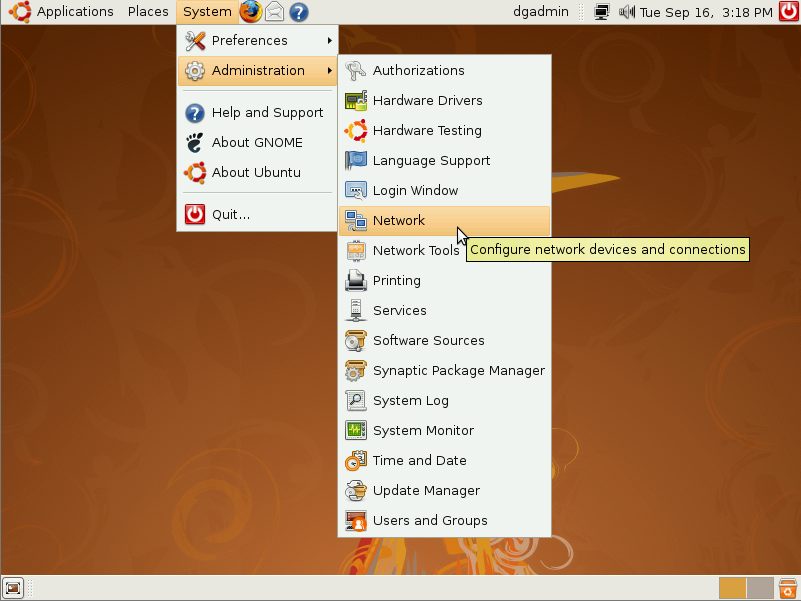Open the mail envelope launcher icon

(x=275, y=12)
